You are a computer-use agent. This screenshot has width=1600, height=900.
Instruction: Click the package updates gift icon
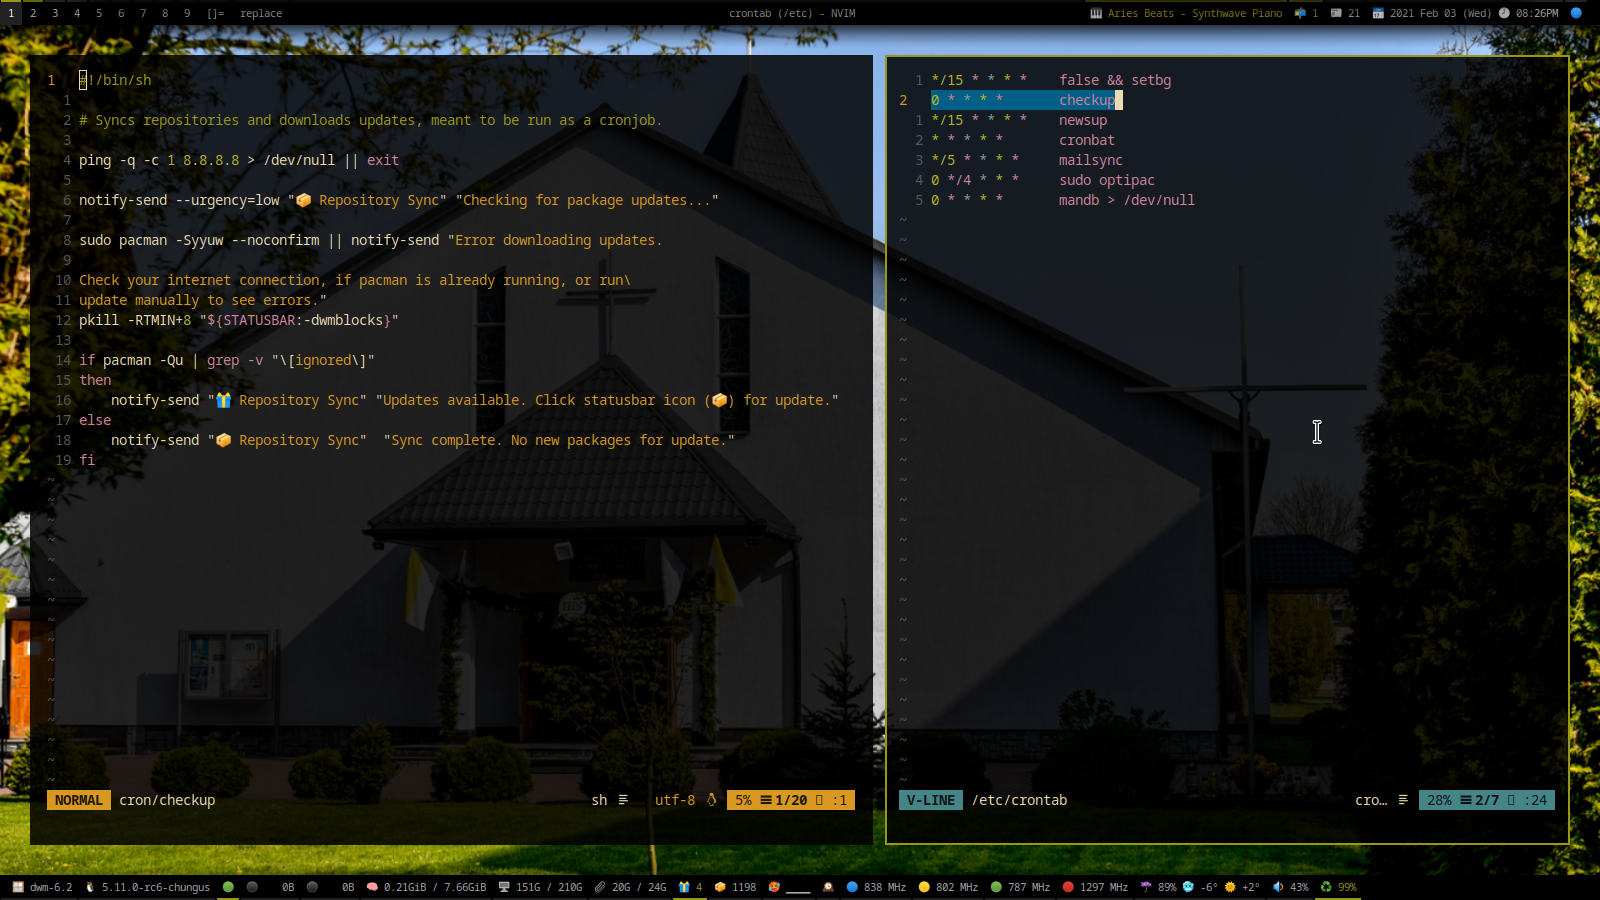tap(684, 887)
